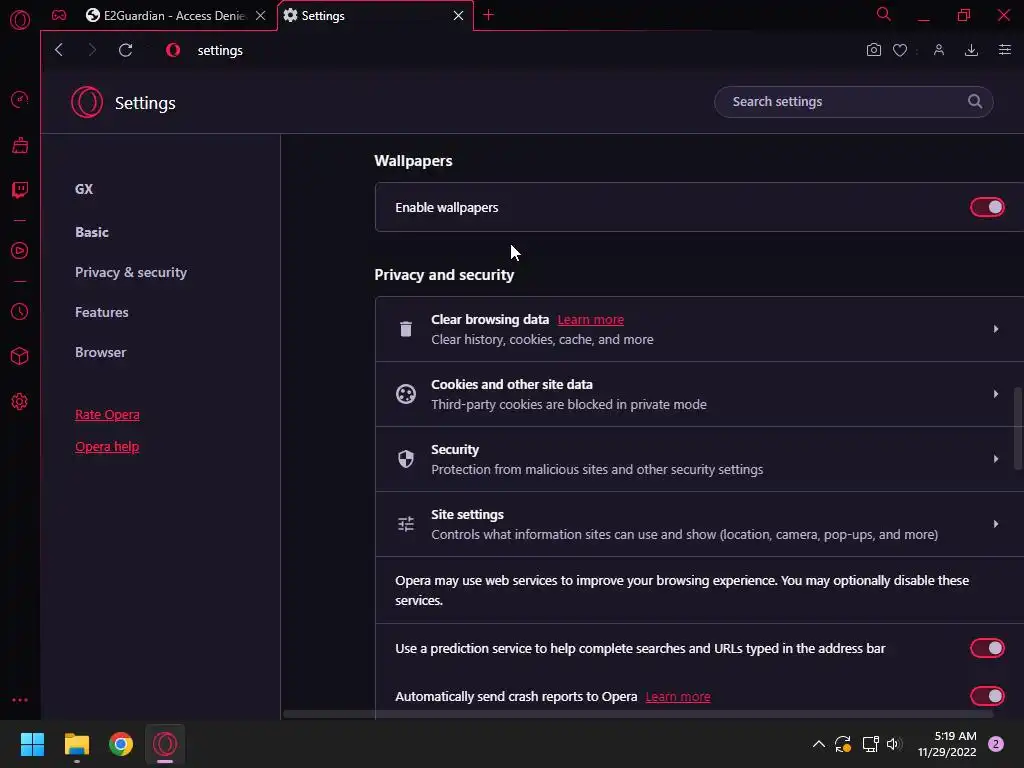Click the vertical page scrollbar
This screenshot has width=1024, height=768.
pyautogui.click(x=1017, y=428)
